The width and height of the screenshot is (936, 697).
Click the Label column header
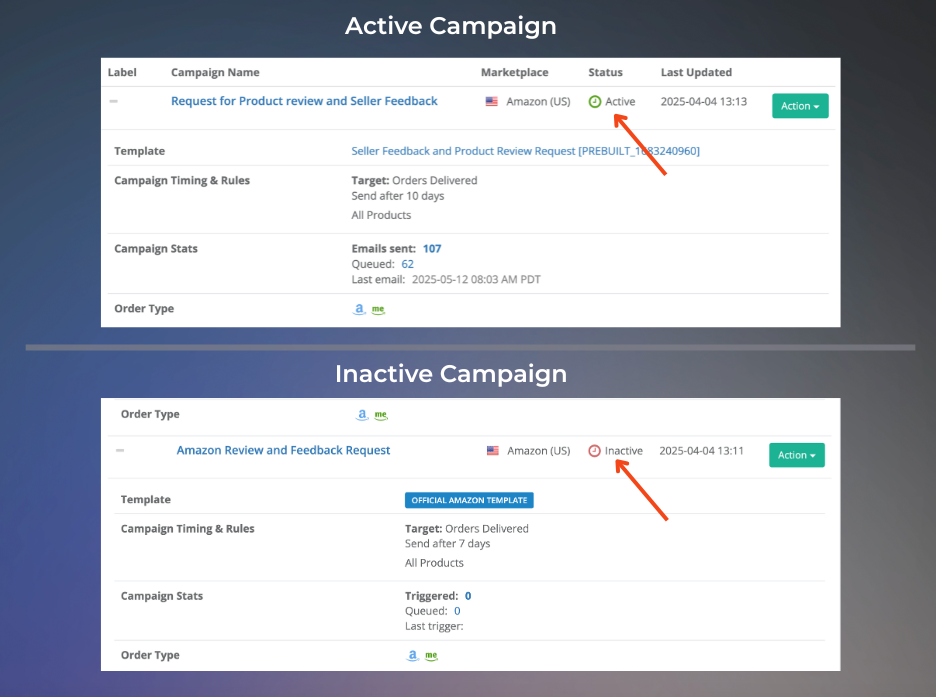point(122,72)
